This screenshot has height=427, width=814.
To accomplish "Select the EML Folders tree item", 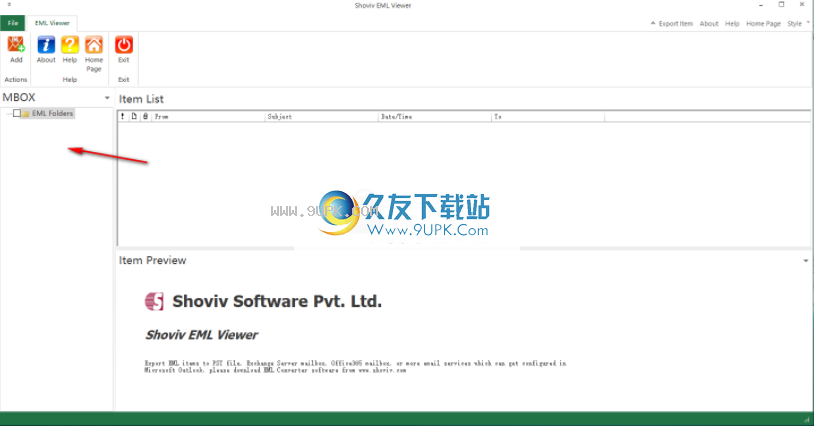I will (x=52, y=113).
